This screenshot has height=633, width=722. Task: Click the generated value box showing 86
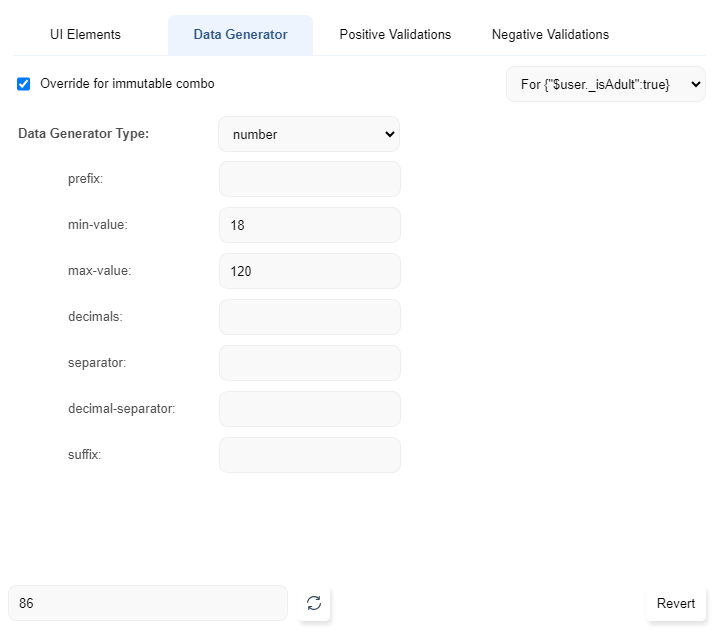[147, 603]
